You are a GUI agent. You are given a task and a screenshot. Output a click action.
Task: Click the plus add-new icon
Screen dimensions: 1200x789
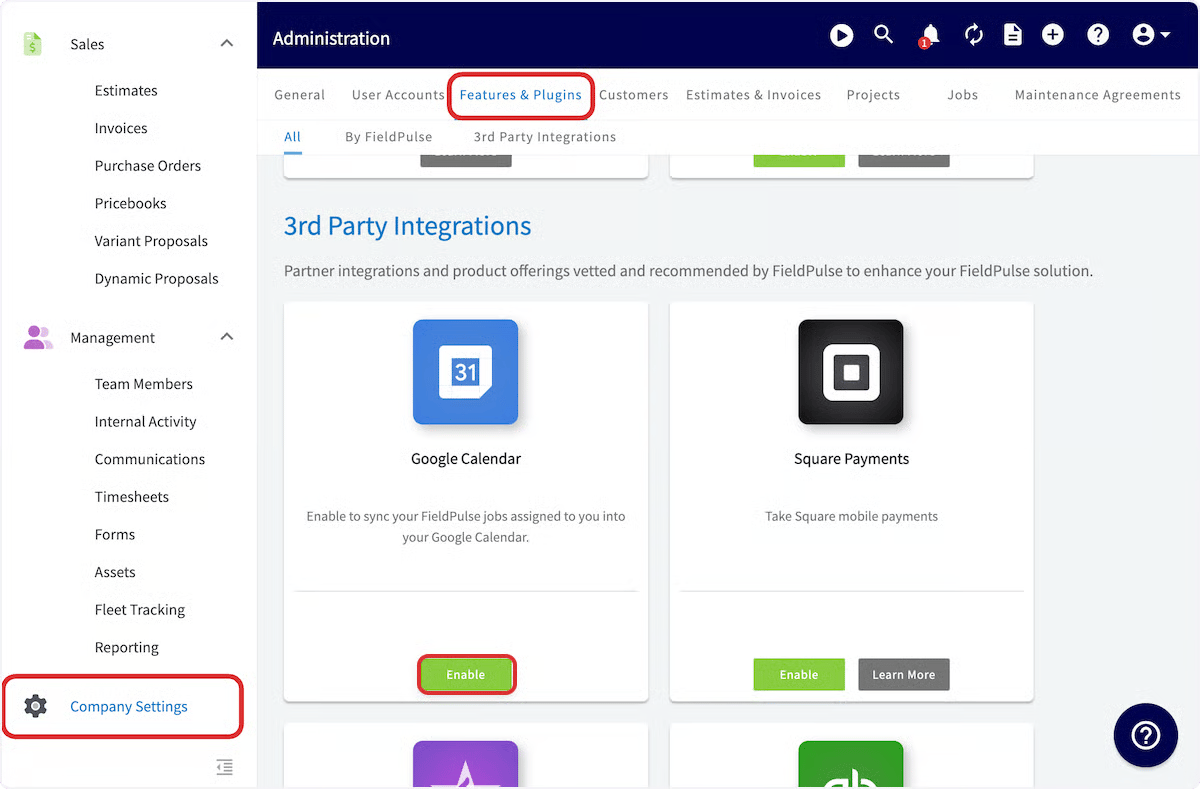(1052, 35)
